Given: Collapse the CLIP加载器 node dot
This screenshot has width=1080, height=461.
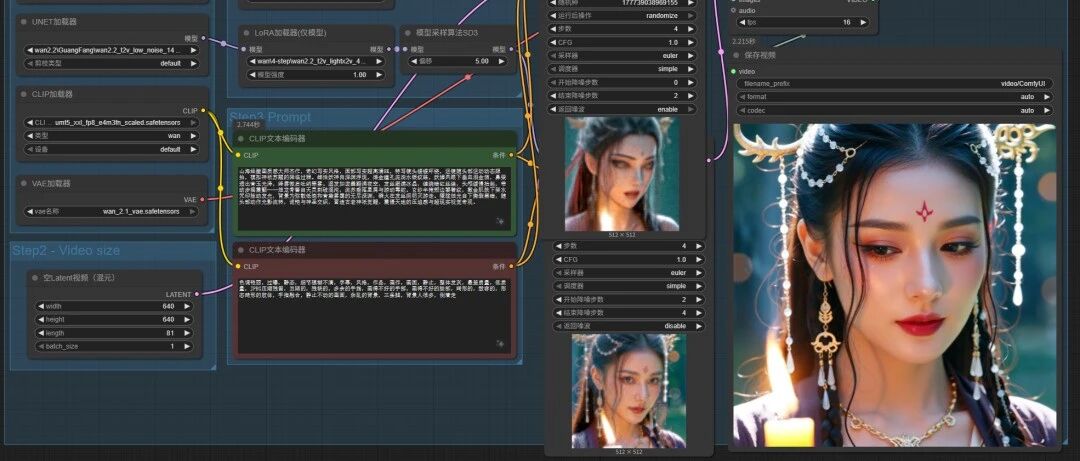Looking at the screenshot, I should 24,94.
